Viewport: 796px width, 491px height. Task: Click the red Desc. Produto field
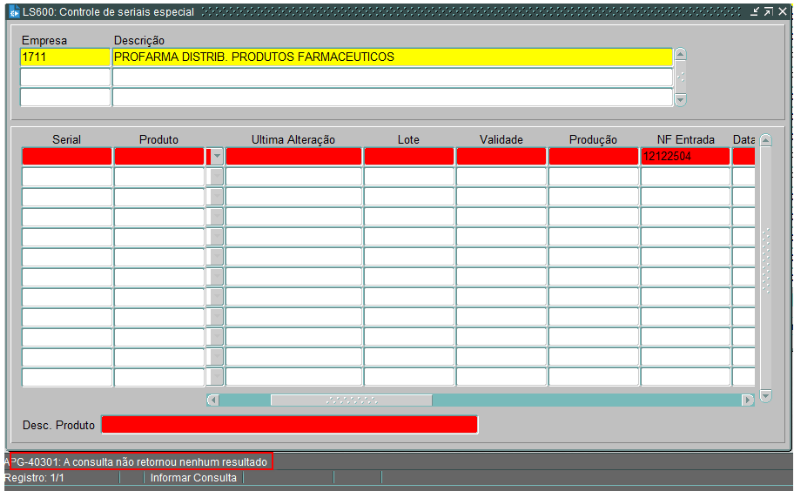point(289,424)
